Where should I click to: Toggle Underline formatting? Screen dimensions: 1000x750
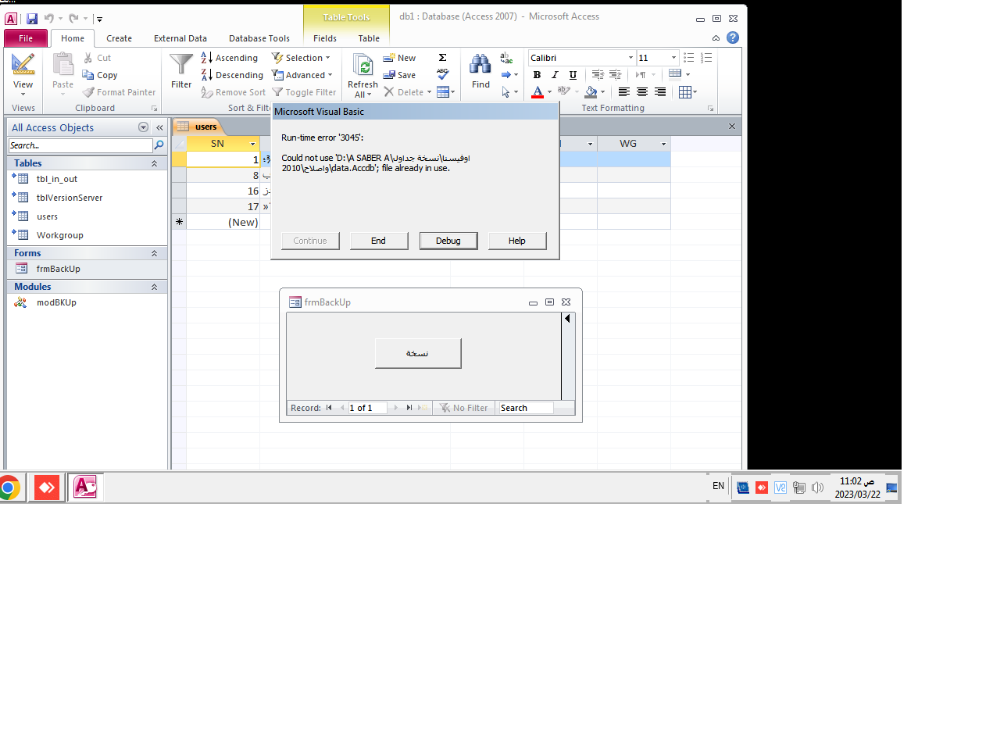click(573, 75)
